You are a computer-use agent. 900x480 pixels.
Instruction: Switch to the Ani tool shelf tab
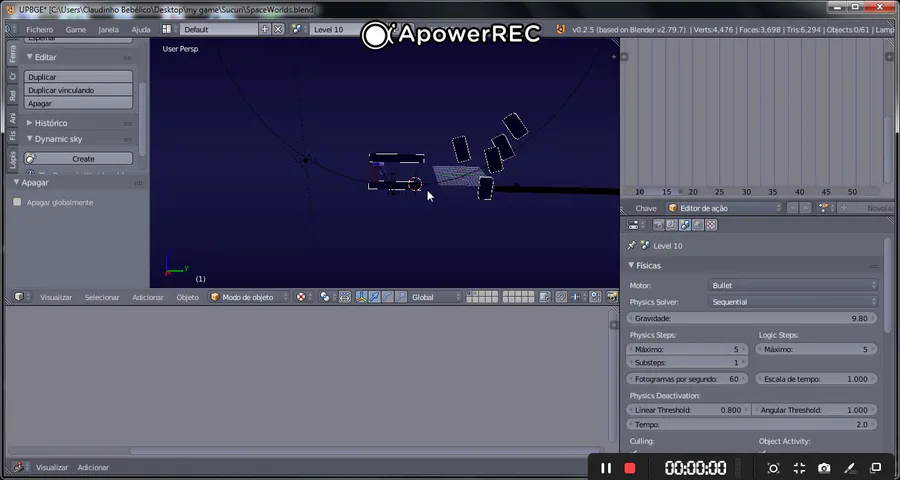pos(13,117)
